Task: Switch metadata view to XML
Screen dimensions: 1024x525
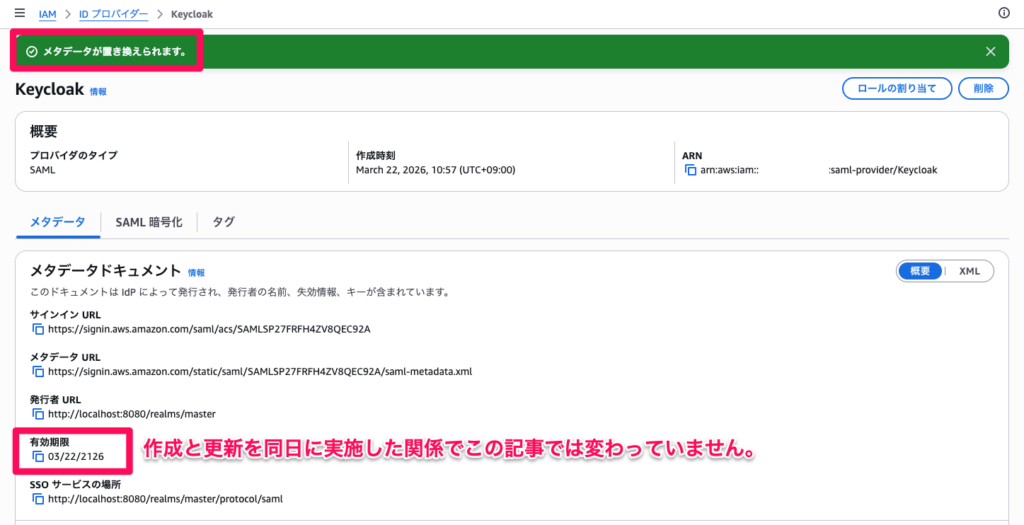Action: [x=969, y=271]
